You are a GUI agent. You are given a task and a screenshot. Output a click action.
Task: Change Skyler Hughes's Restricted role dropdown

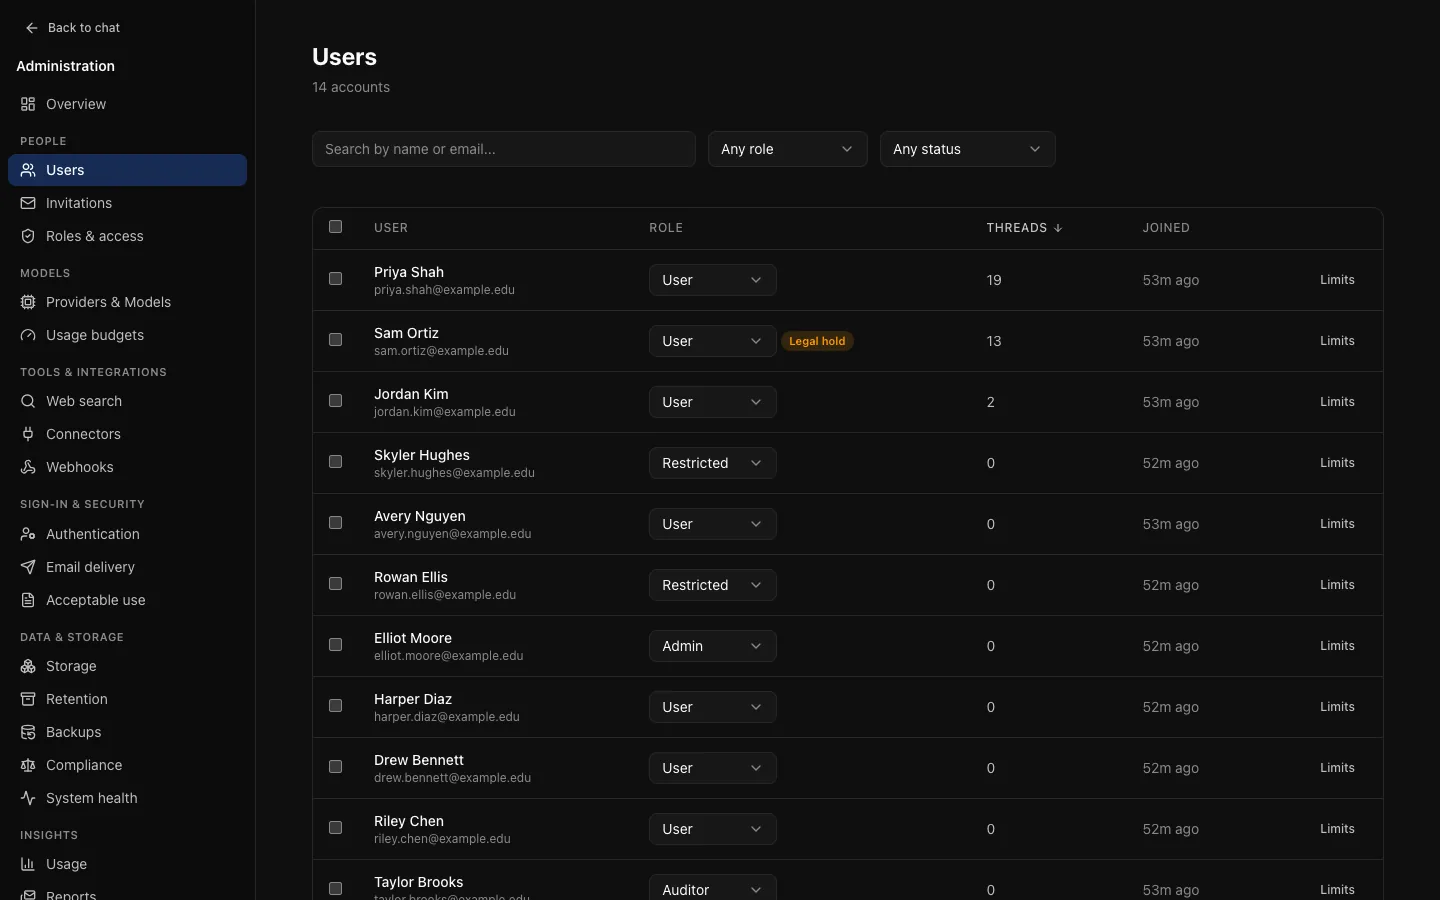point(713,463)
